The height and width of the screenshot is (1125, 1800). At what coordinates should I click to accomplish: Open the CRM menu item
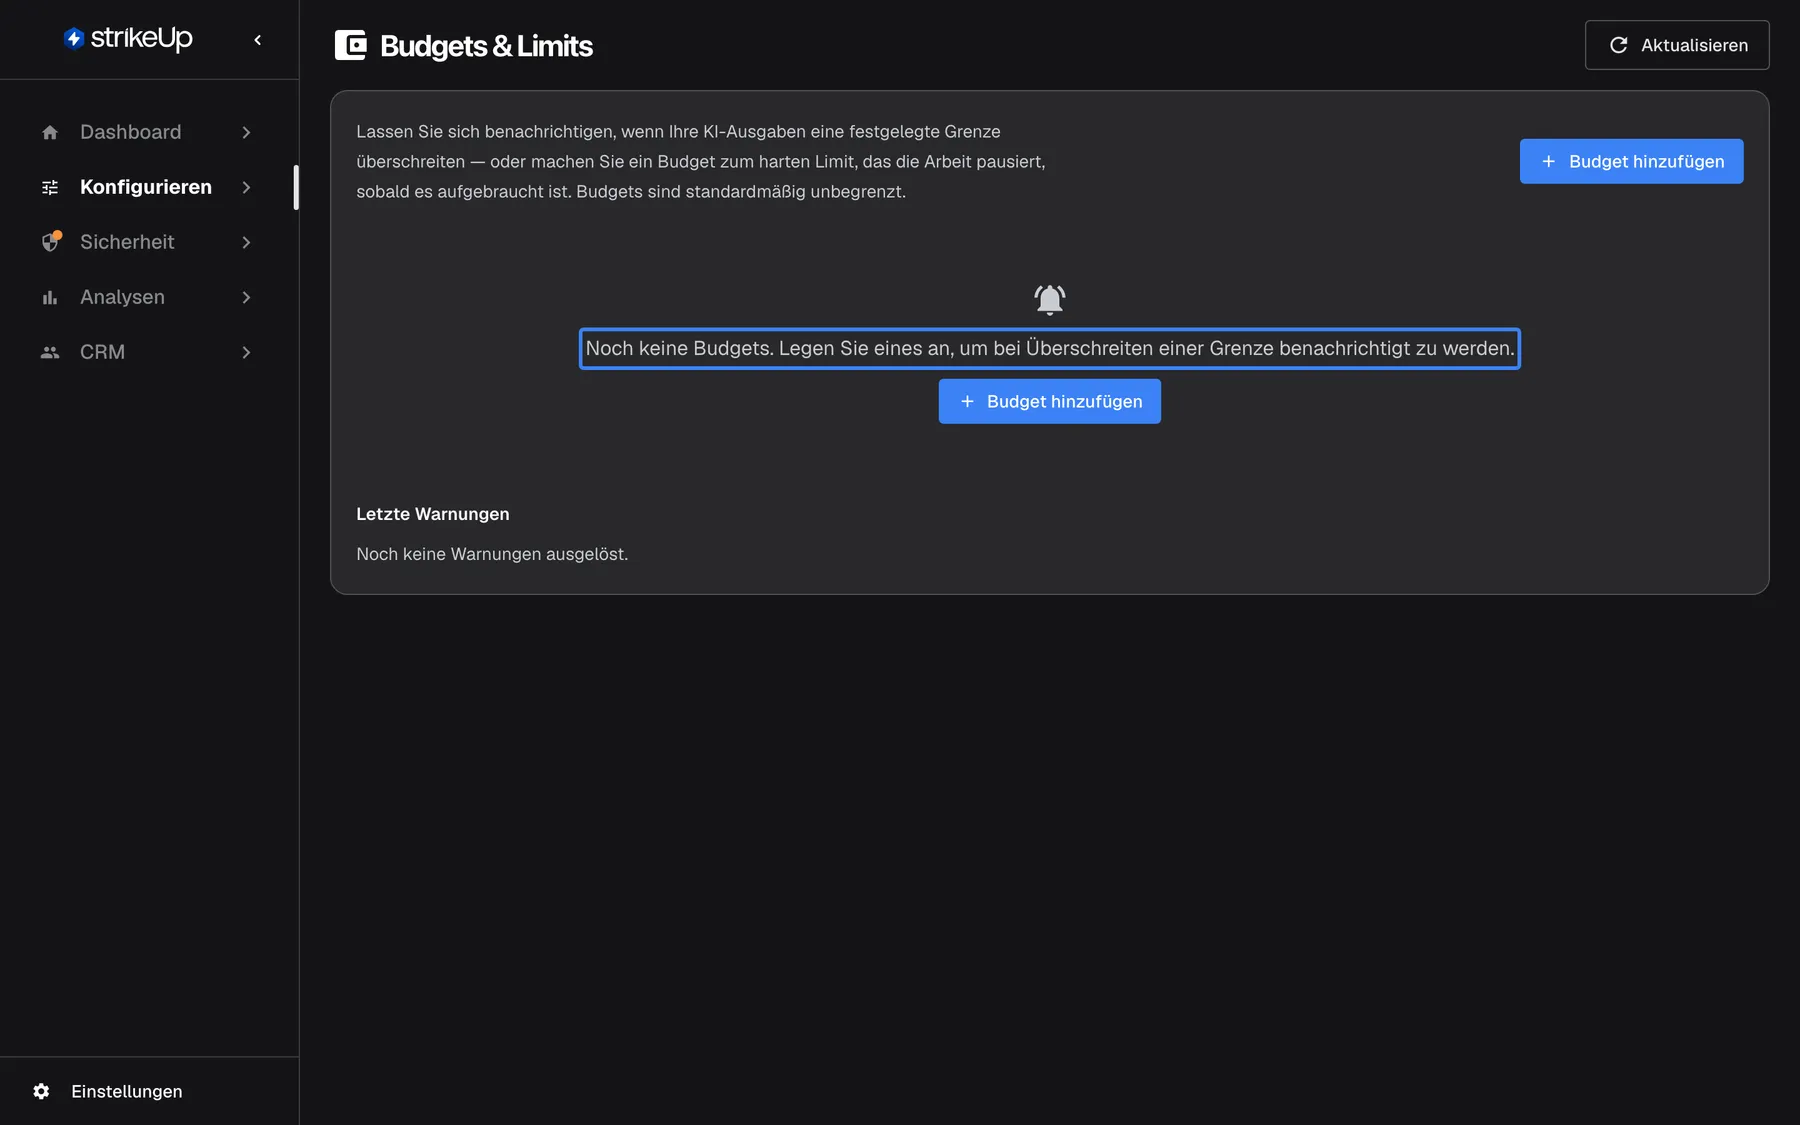tap(147, 352)
